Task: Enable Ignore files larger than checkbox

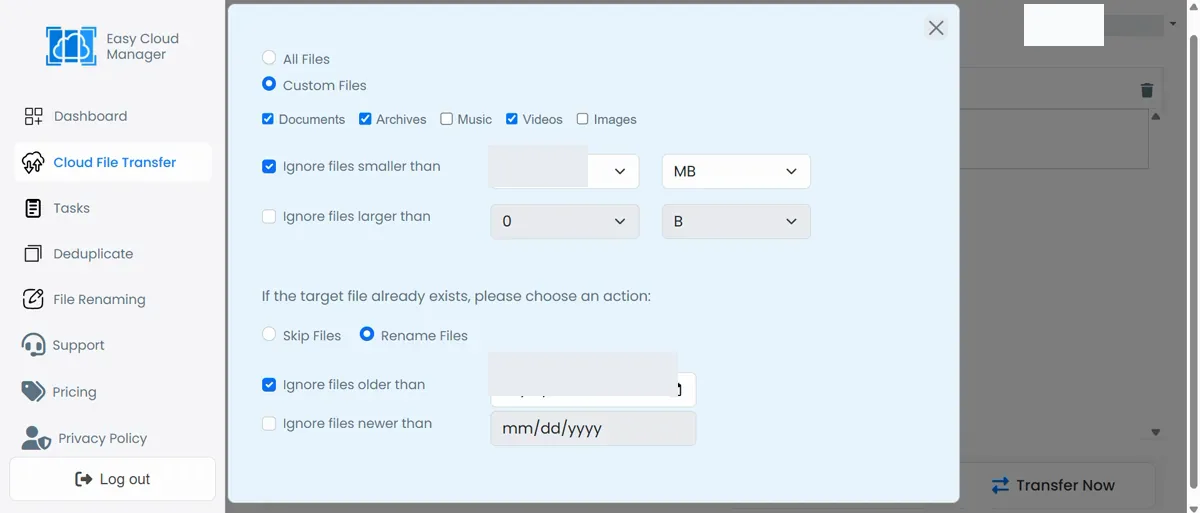Action: 269,216
